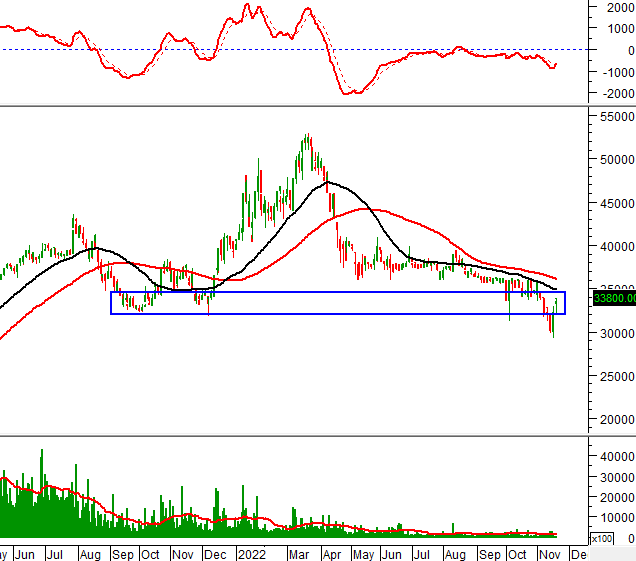Screen dimensions: 636x561
Task: Click the -1000 label on the oscillator axis
Action: (x=613, y=72)
